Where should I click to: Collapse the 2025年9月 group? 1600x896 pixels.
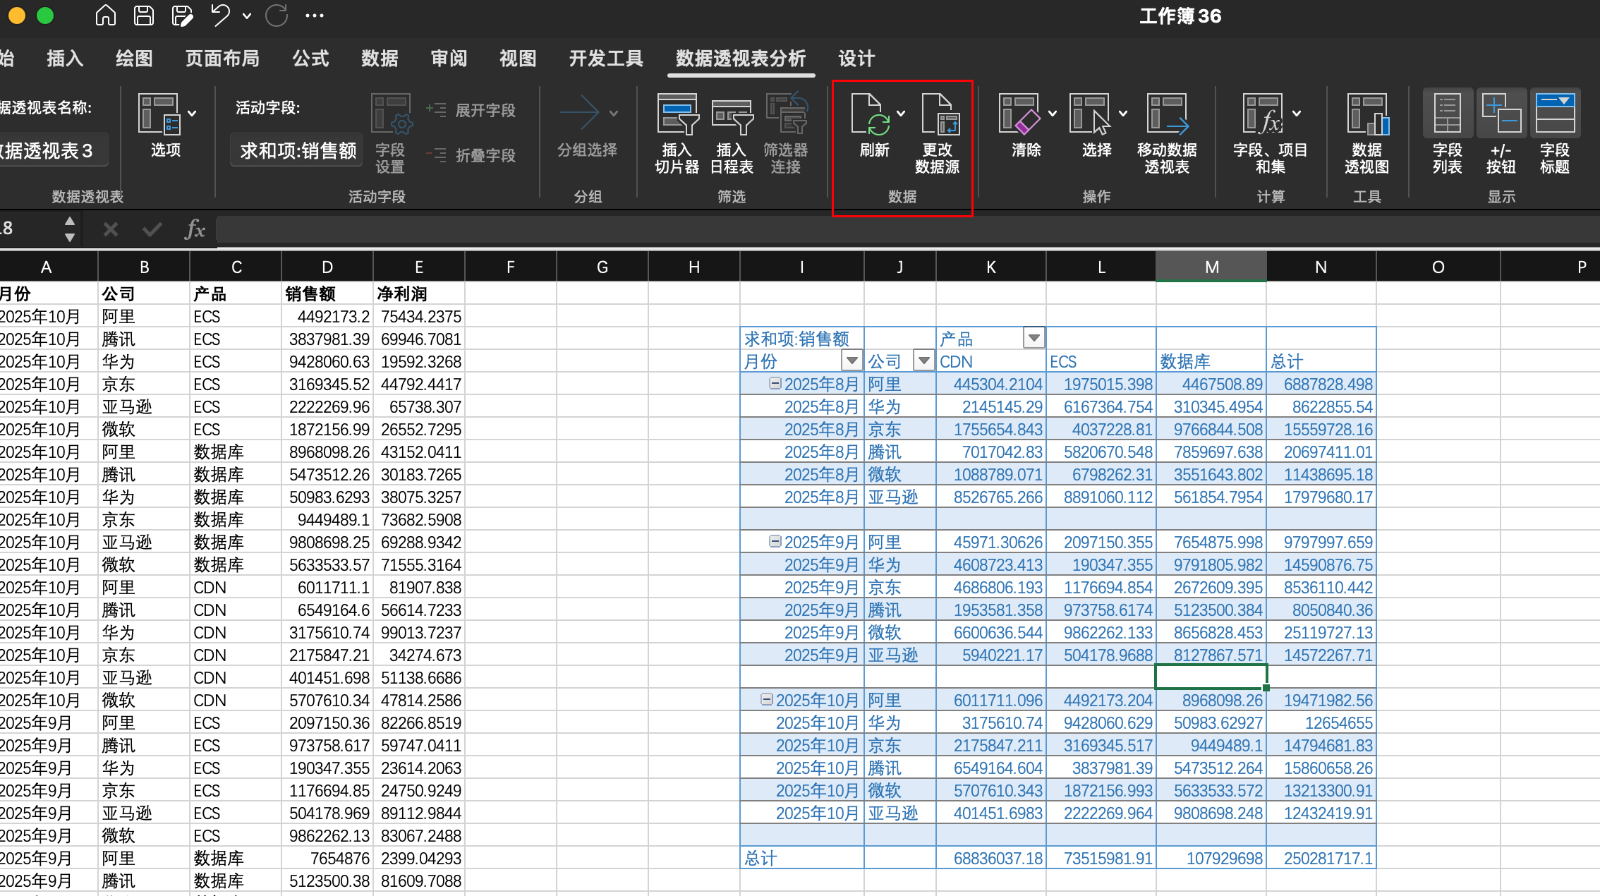pyautogui.click(x=775, y=541)
